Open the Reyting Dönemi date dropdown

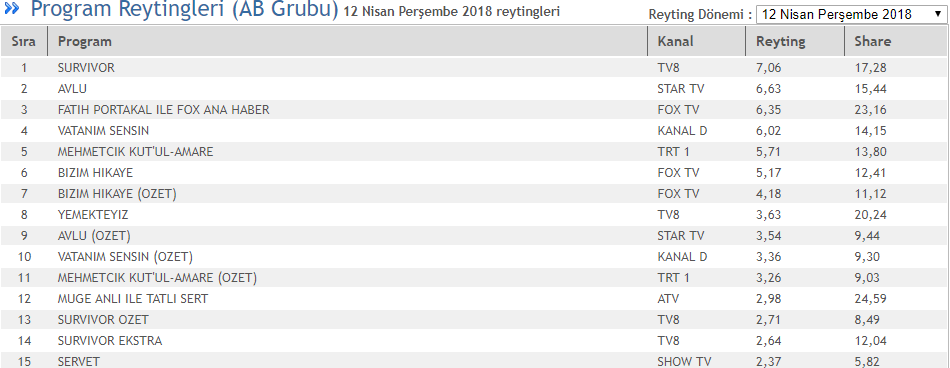coord(852,14)
